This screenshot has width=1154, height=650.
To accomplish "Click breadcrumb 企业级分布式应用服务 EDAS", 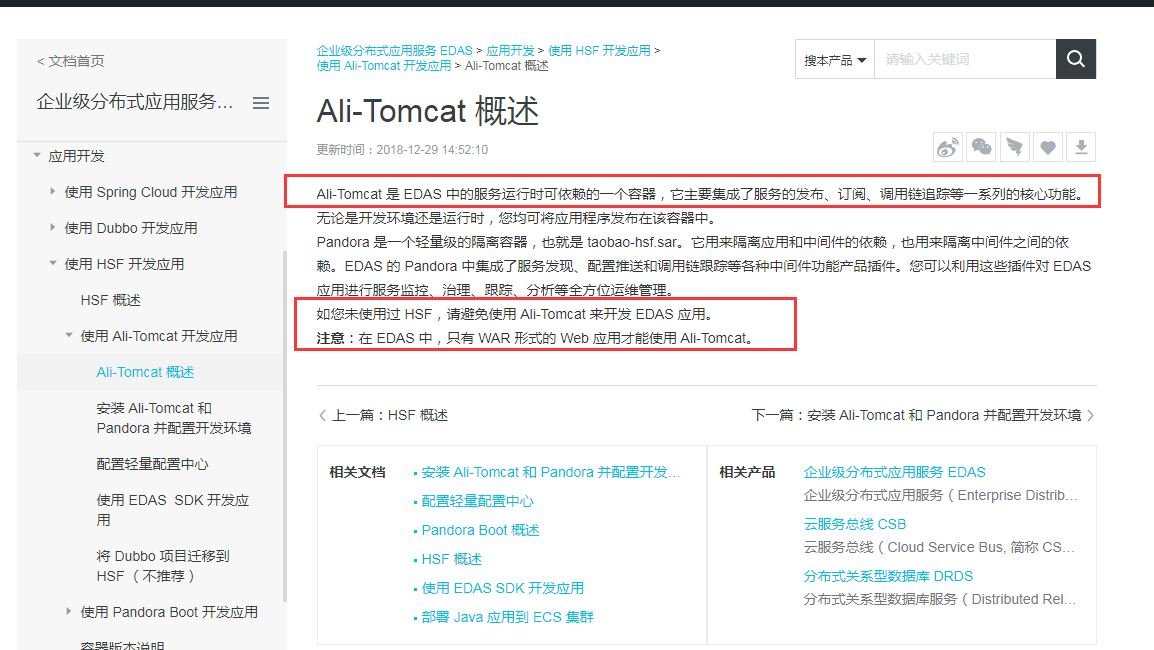I will pos(394,51).
